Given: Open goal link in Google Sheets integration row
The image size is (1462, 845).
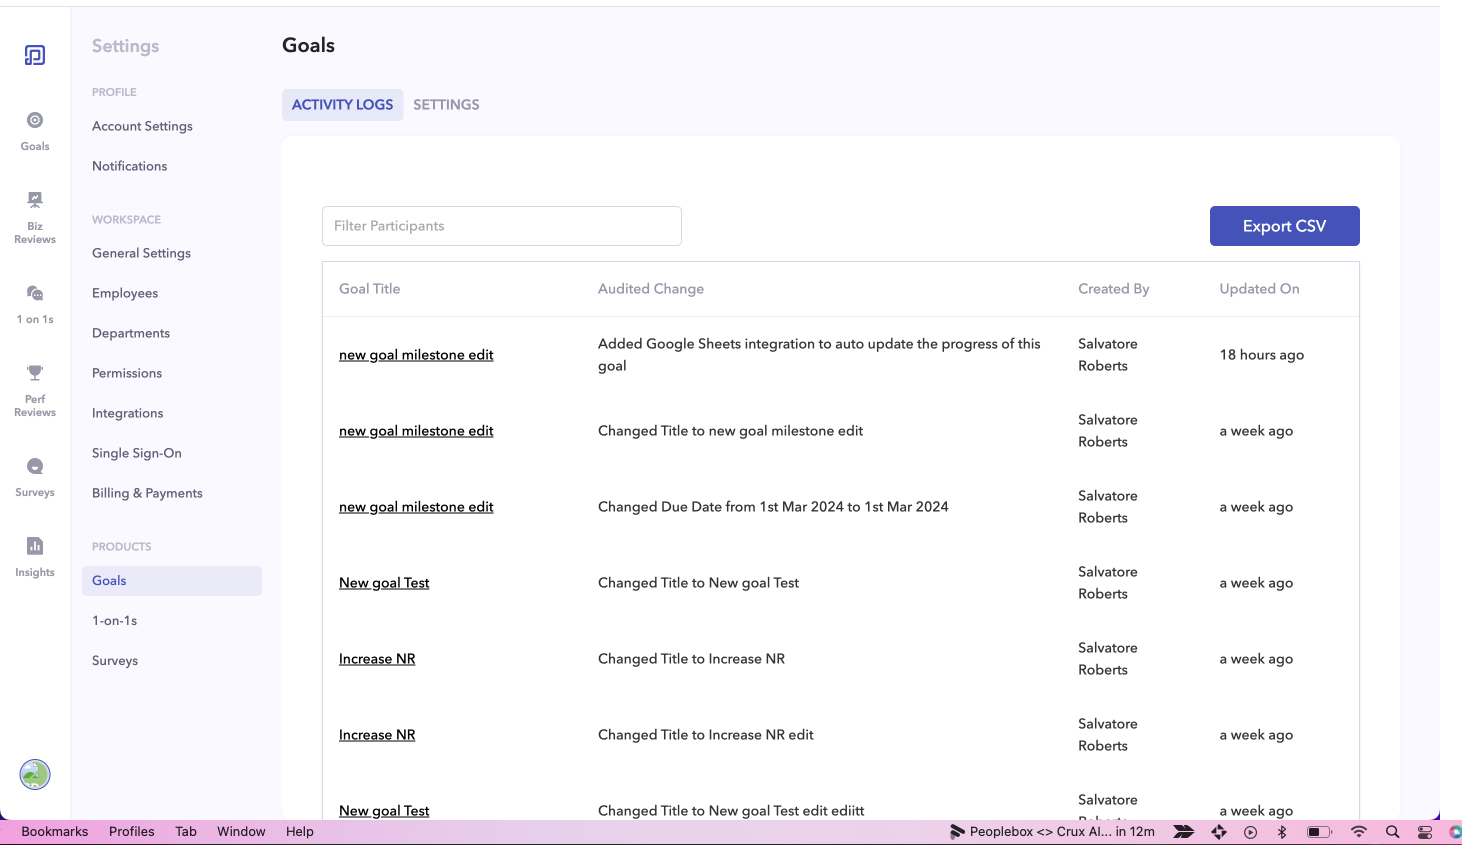Looking at the screenshot, I should click(x=416, y=355).
